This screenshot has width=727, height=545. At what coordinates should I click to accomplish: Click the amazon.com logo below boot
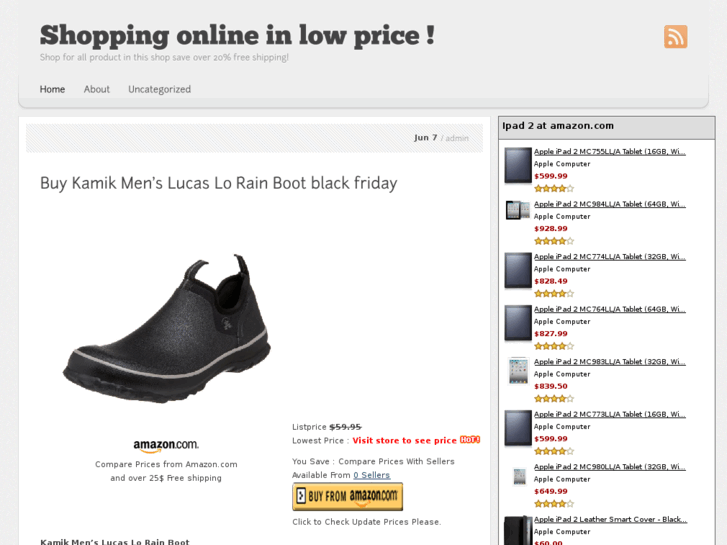point(166,446)
